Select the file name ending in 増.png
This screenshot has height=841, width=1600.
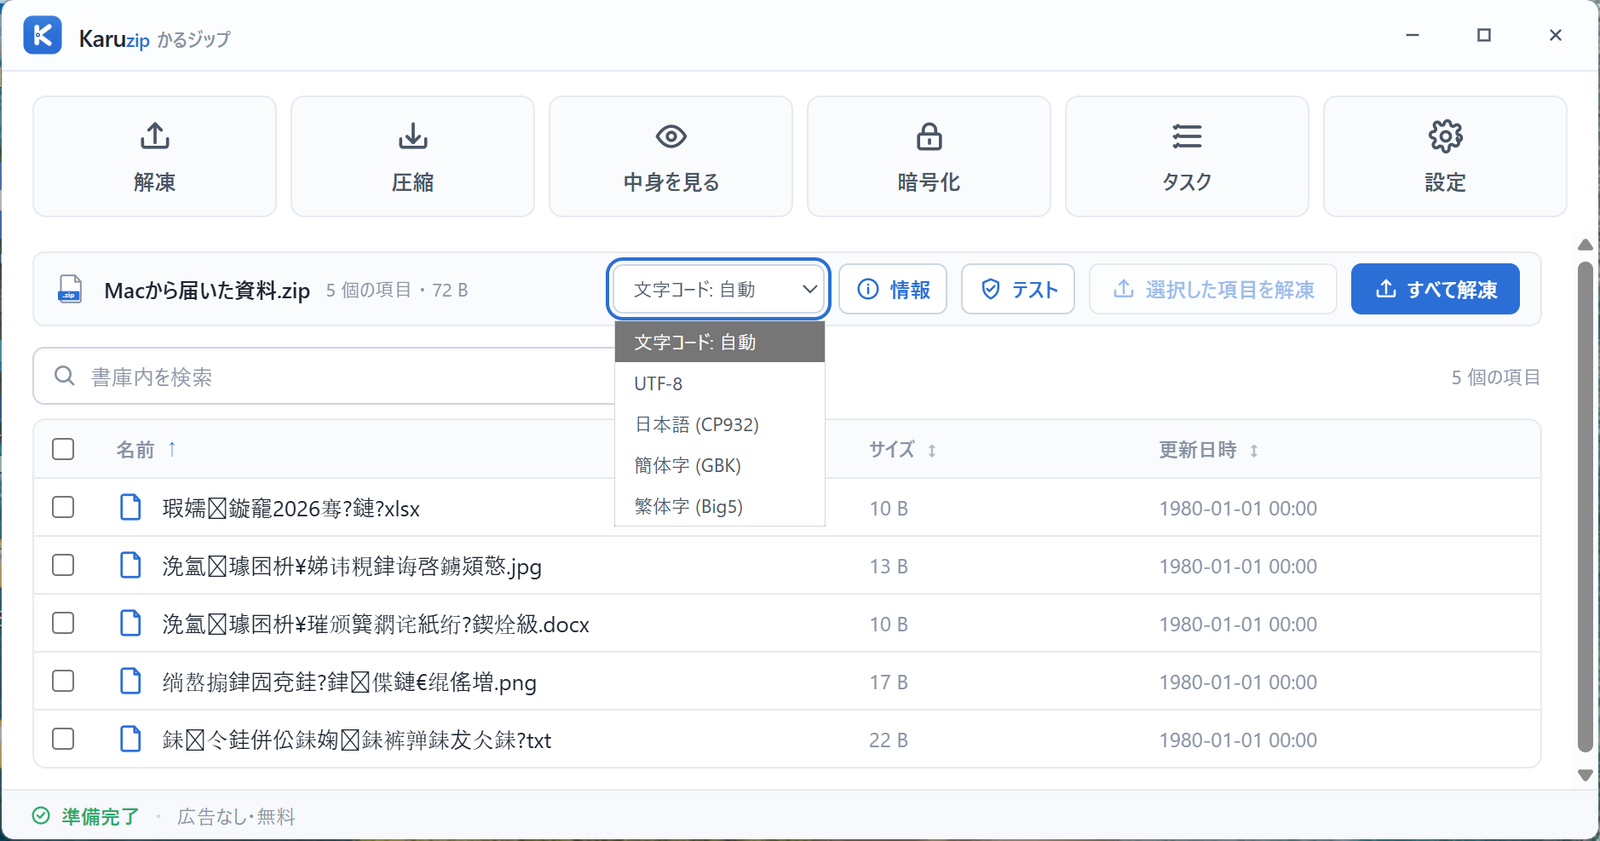pyautogui.click(x=349, y=682)
